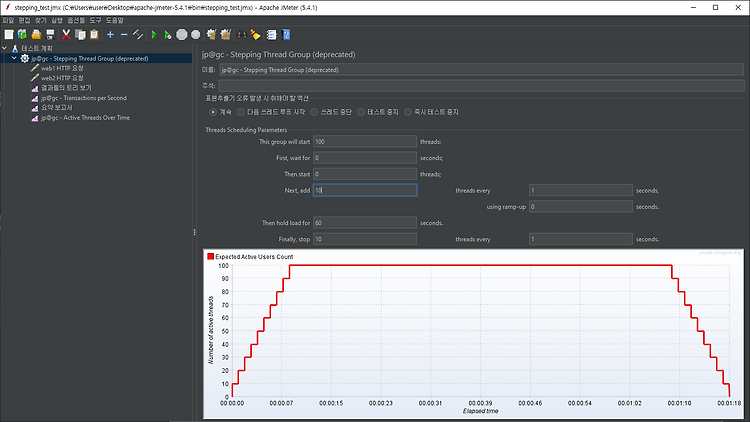Screen dimensions: 750x422
Task: Open the Function Helper dialog icon
Action: 271,34
